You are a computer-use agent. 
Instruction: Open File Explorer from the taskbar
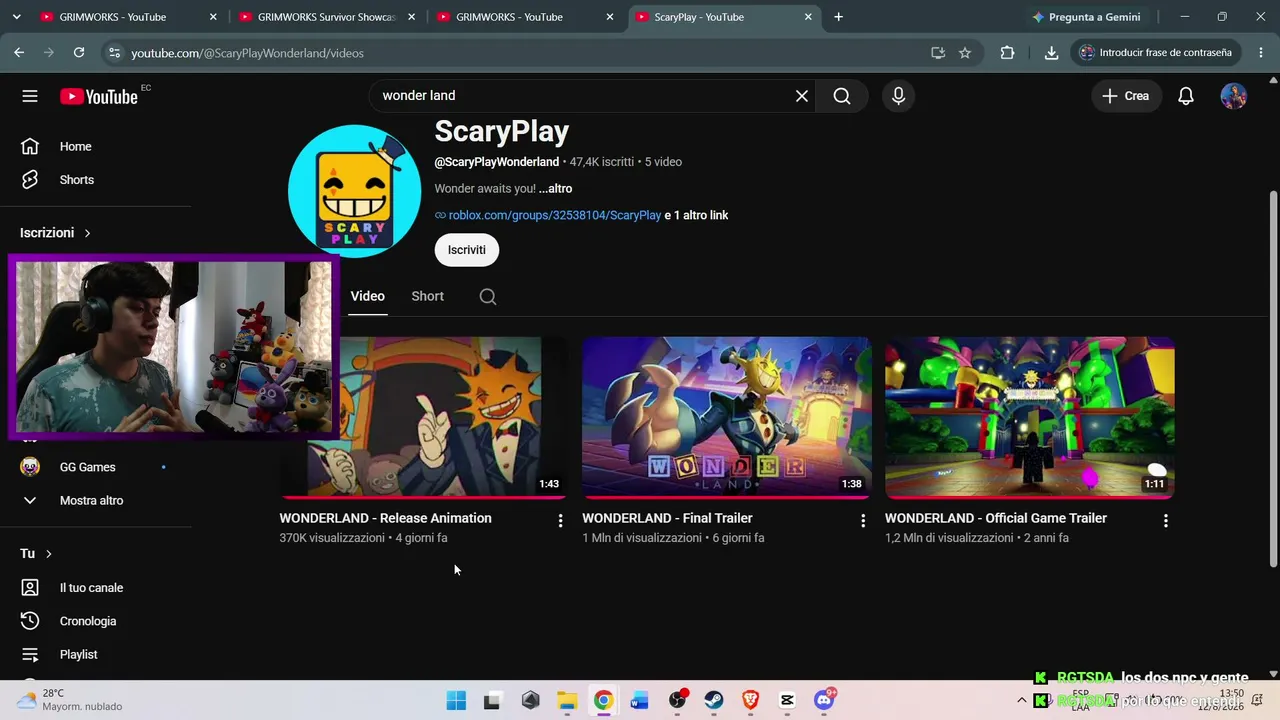click(x=567, y=701)
